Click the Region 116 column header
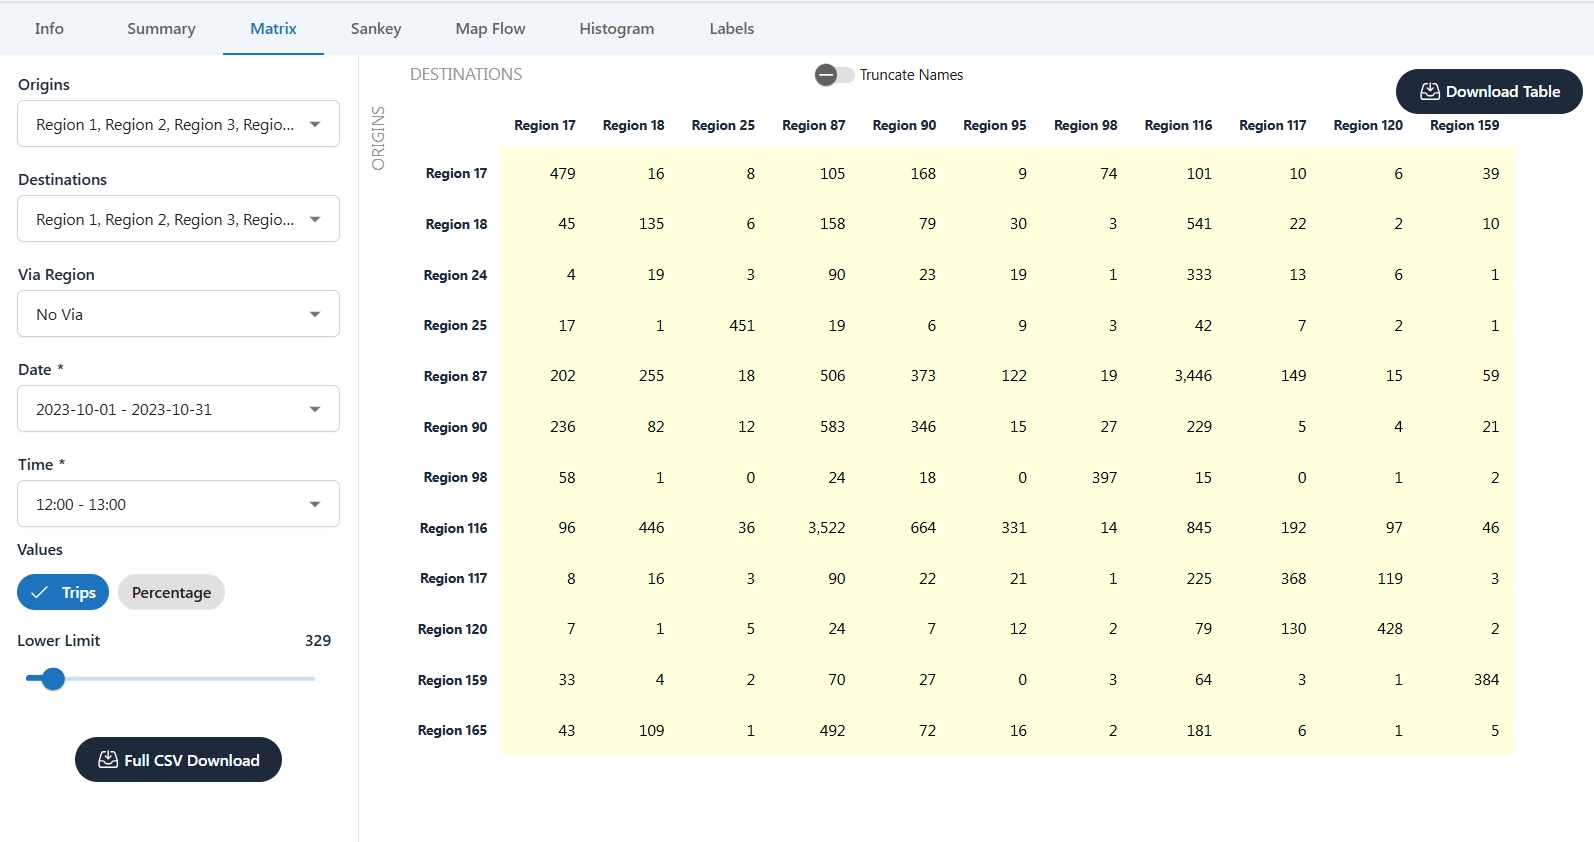This screenshot has width=1594, height=842. pyautogui.click(x=1178, y=125)
